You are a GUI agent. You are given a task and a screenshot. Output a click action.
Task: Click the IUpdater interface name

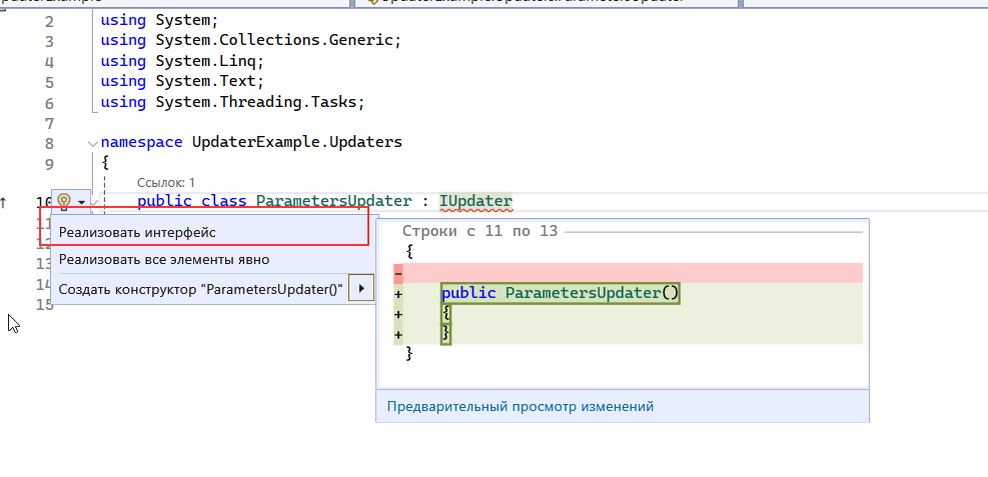pyautogui.click(x=476, y=202)
